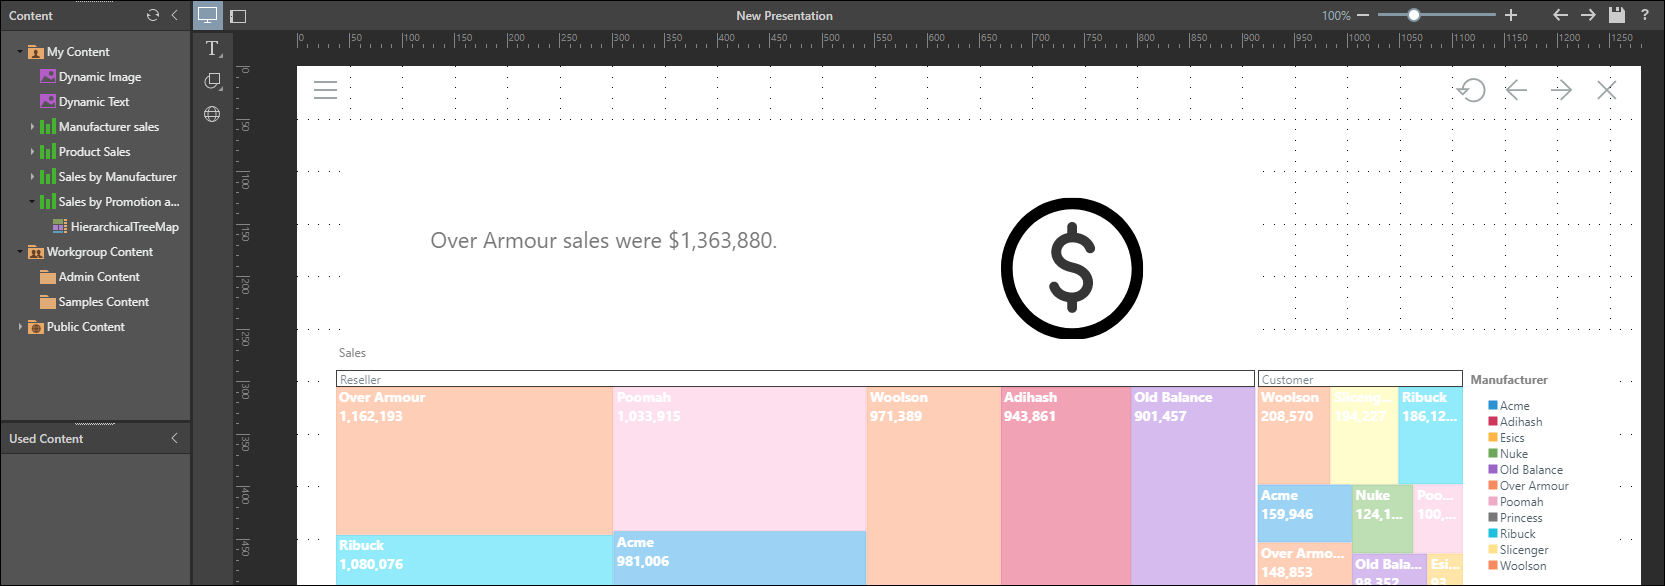Screen dimensions: 1665x586
Task: Click Acme legend color swatch
Action: pos(1493,405)
